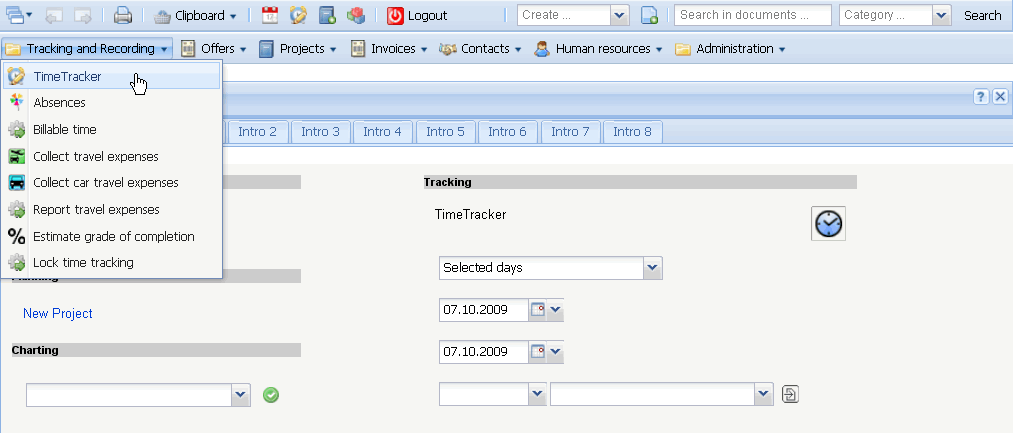Switch to the Intro 8 tab
Screen dimensions: 1013x433
(x=632, y=132)
